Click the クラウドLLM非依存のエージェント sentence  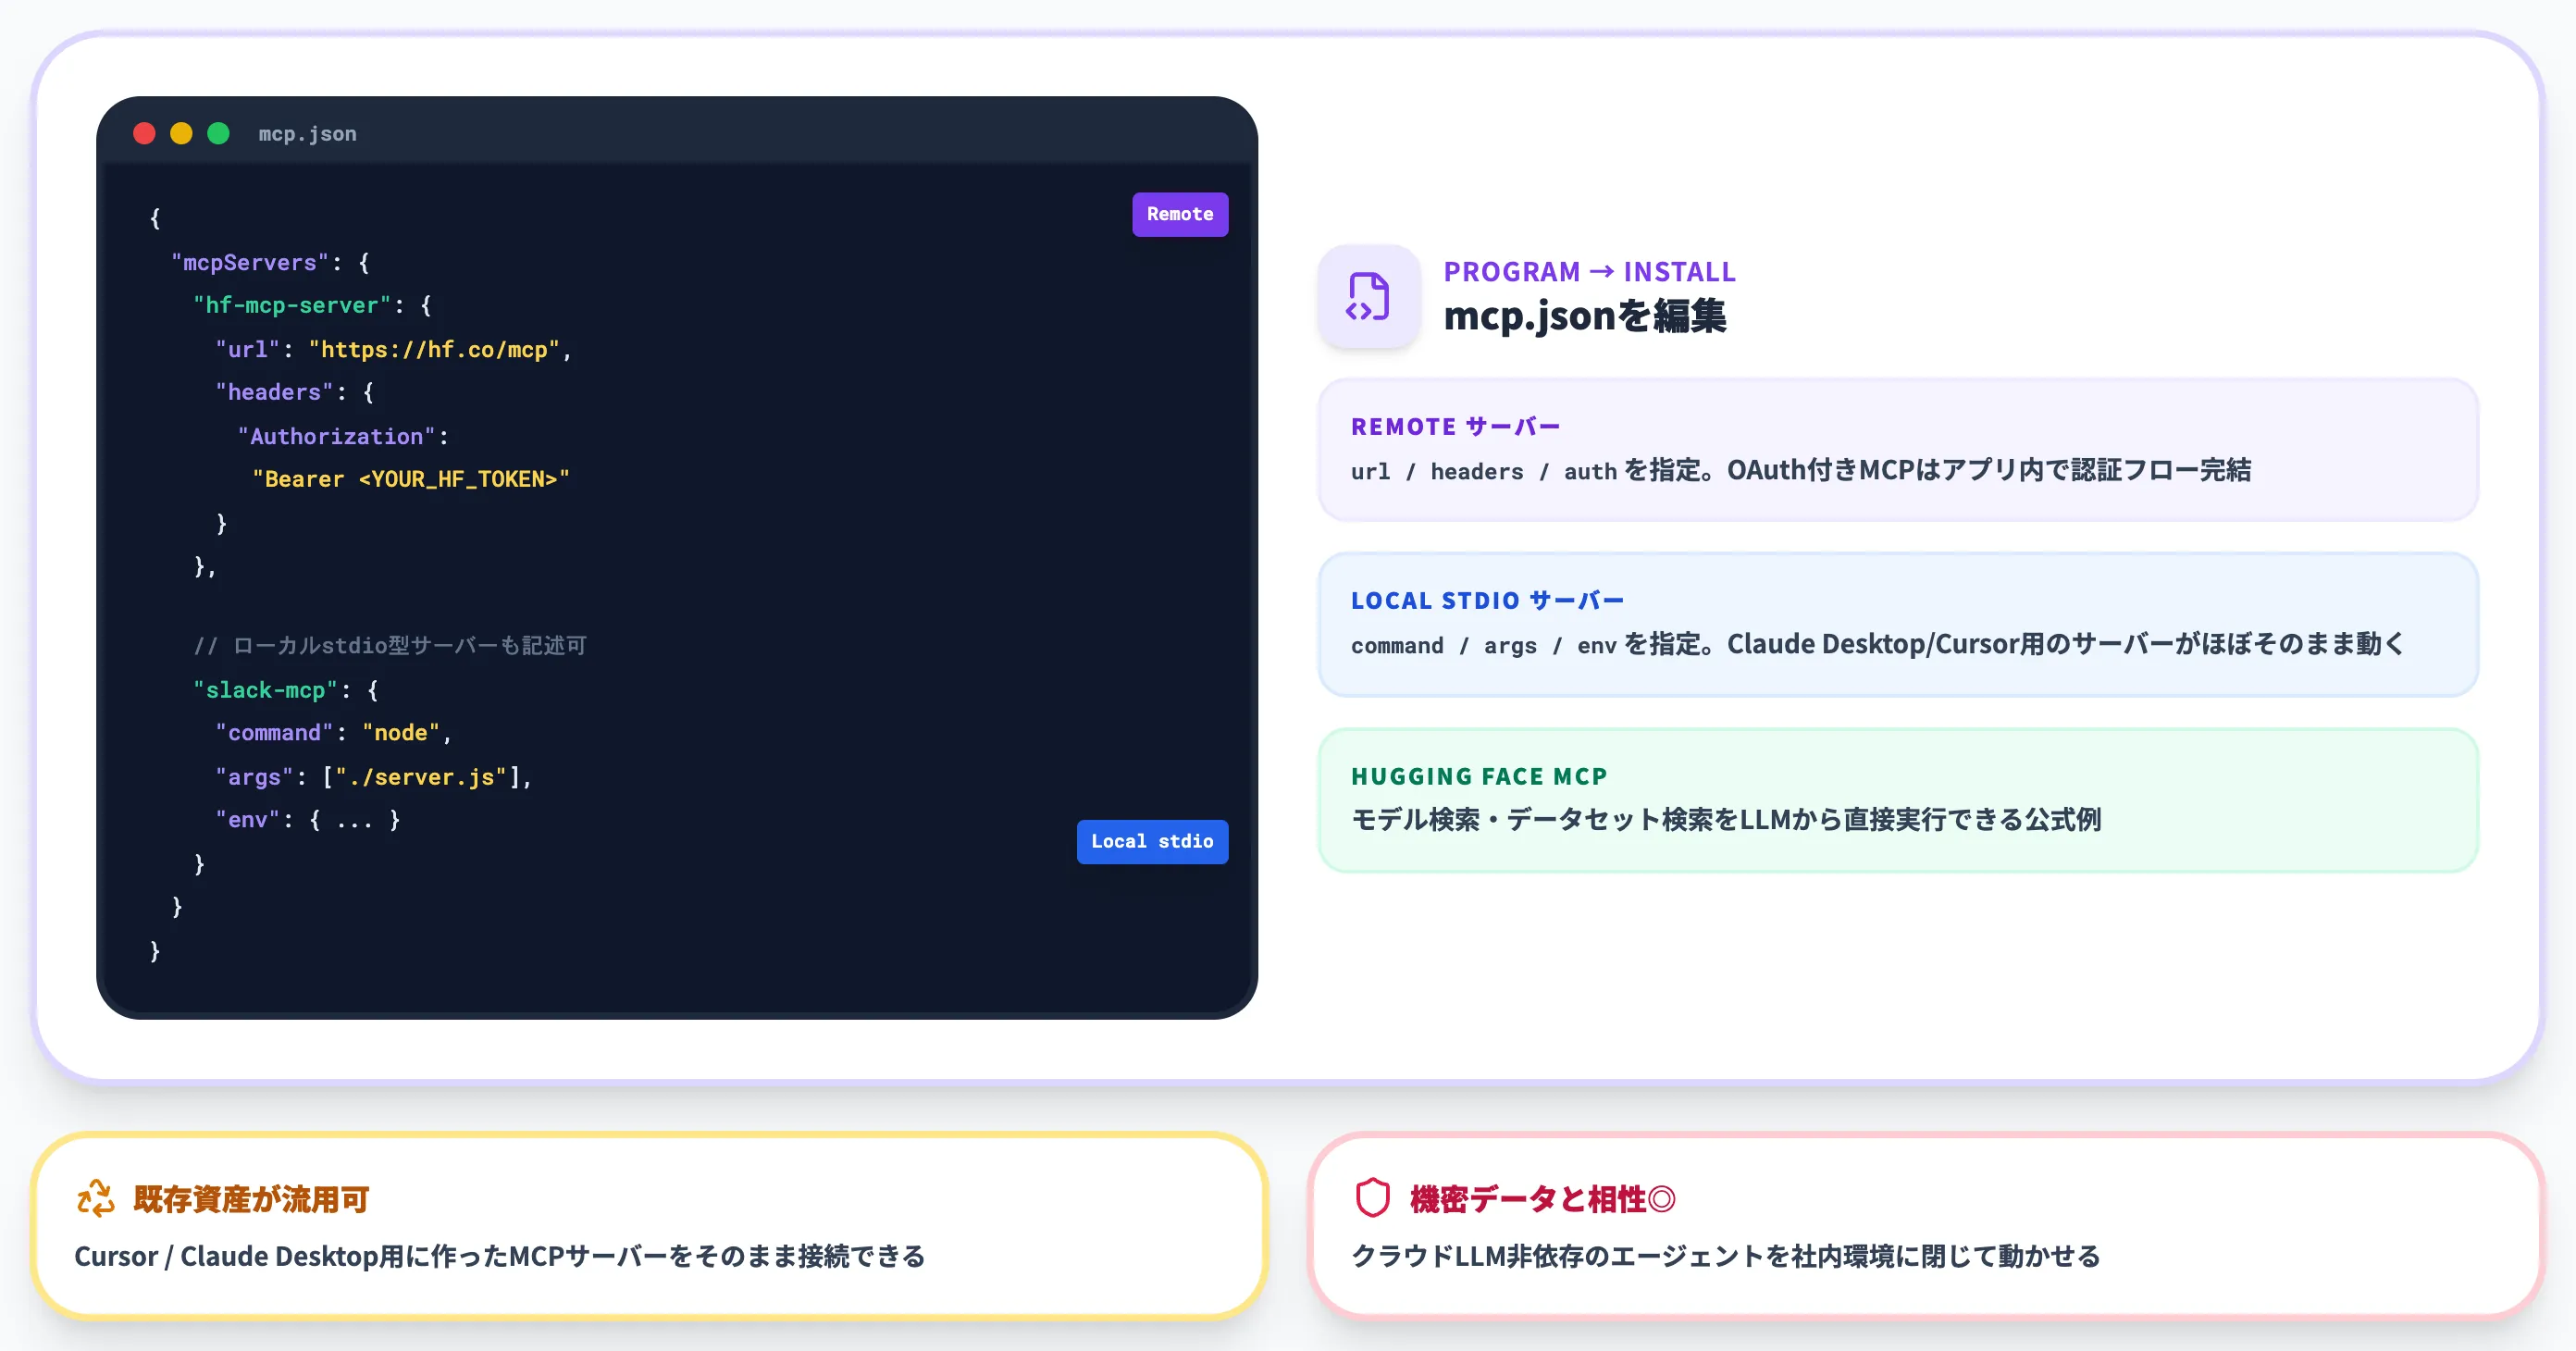(1726, 1256)
